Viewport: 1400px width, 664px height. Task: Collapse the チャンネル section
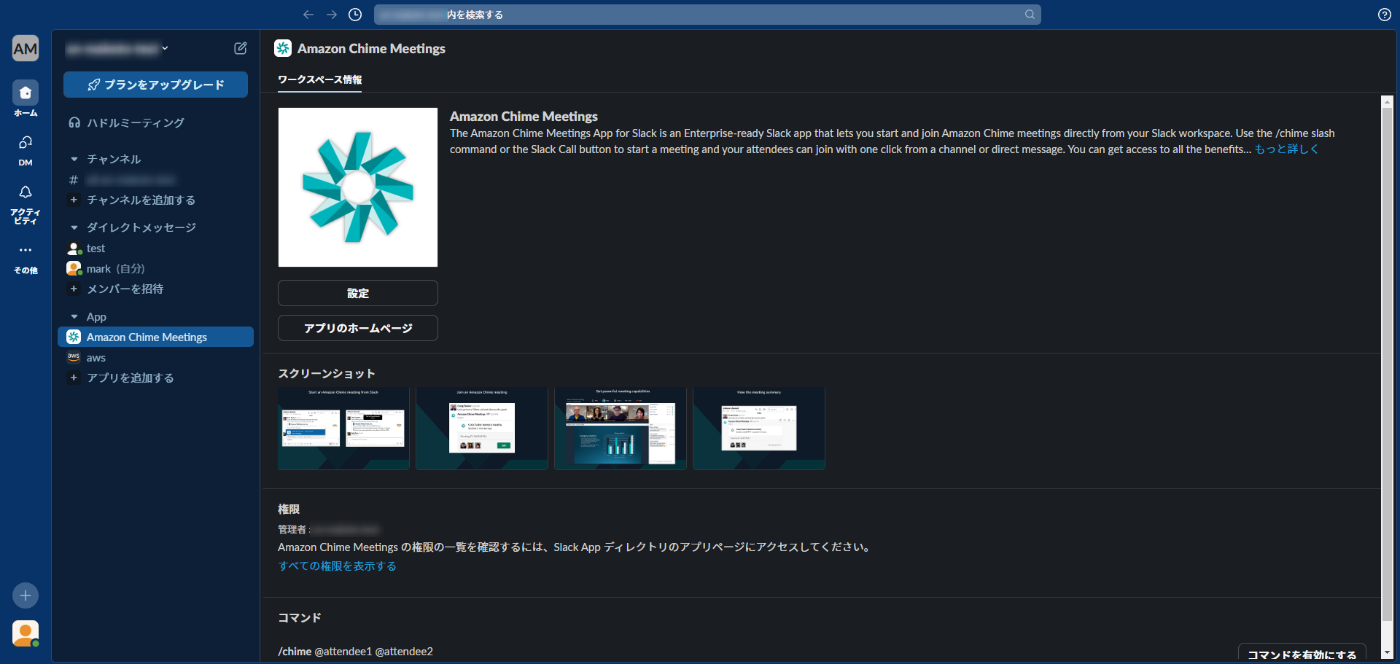(x=74, y=159)
